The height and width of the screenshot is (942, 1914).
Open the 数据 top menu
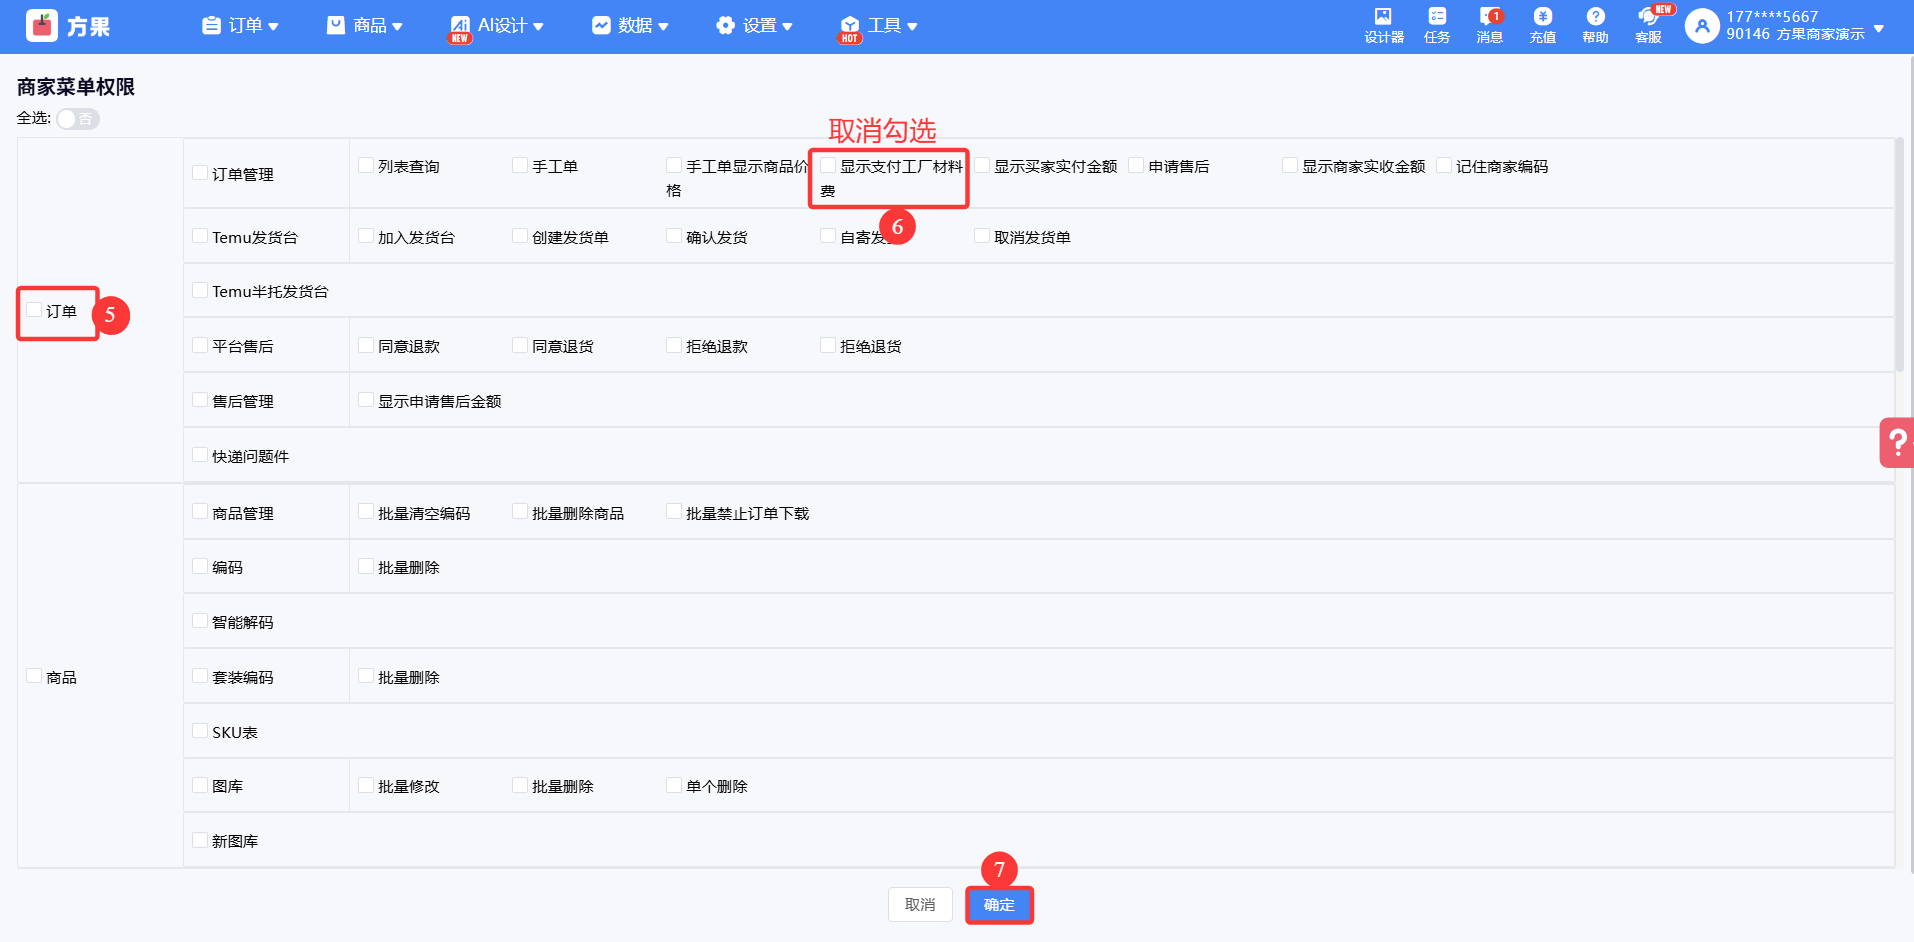coord(630,26)
